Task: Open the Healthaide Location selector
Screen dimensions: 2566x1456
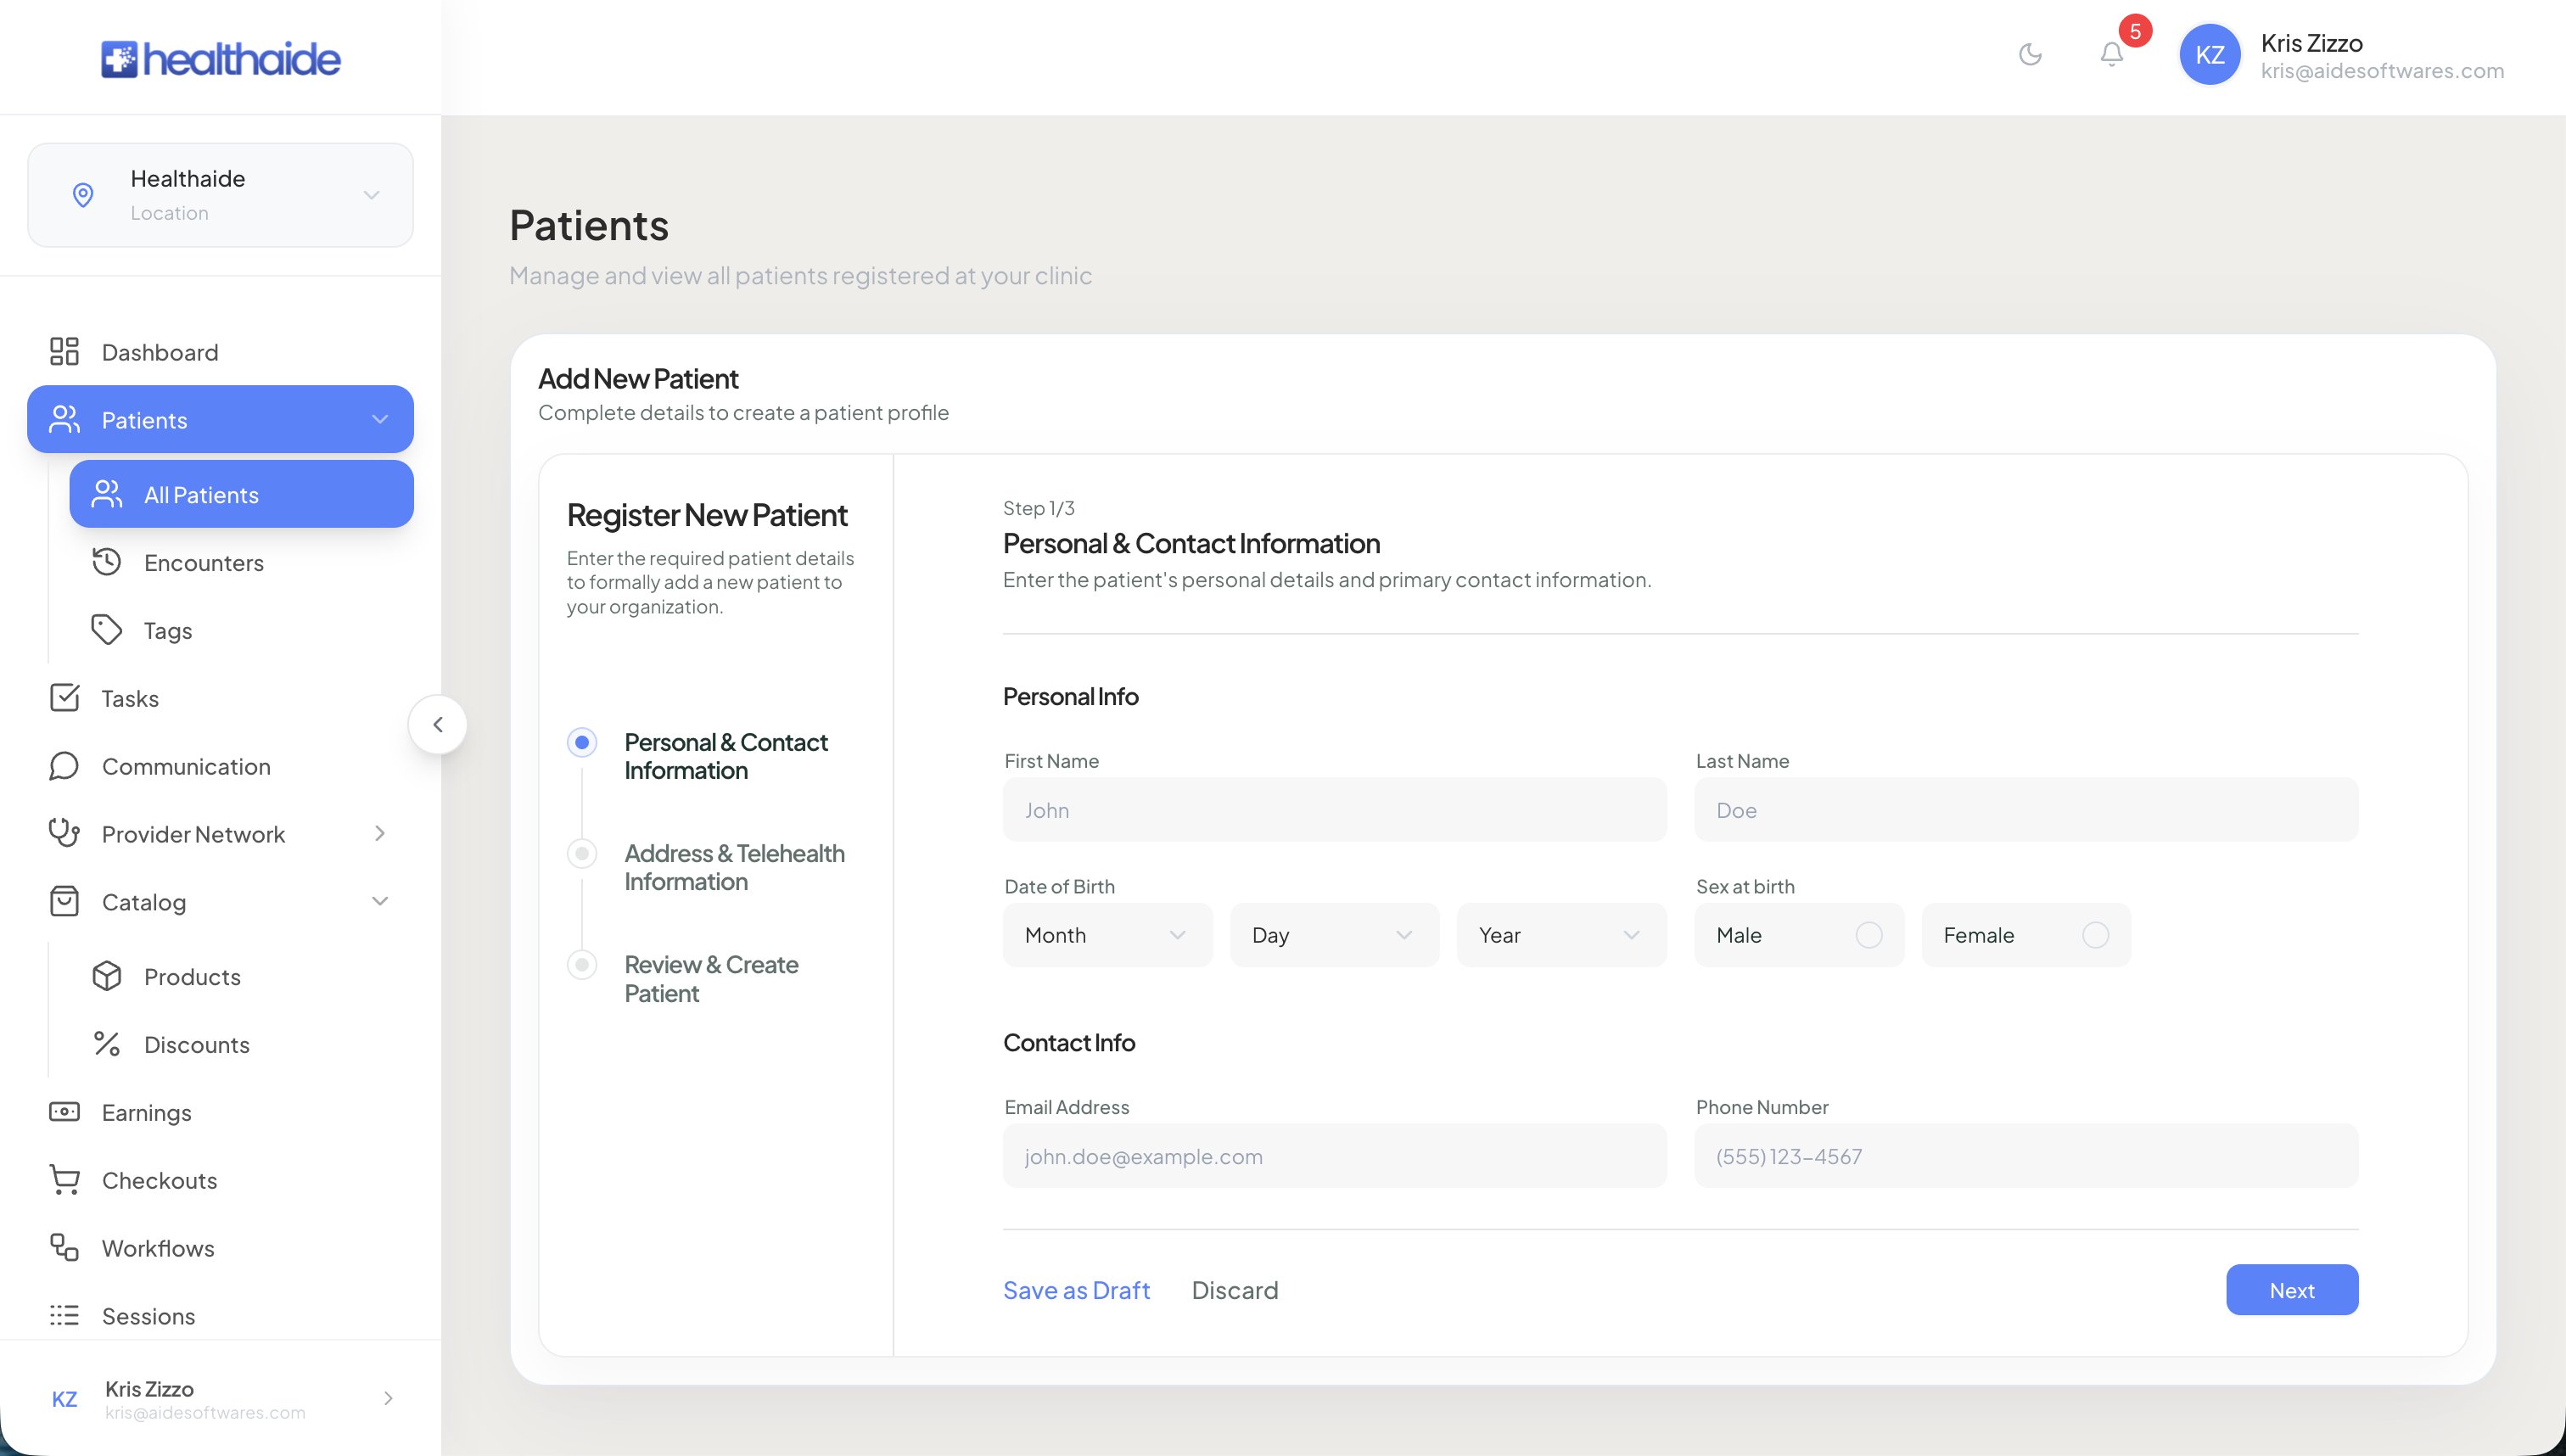Action: (220, 195)
